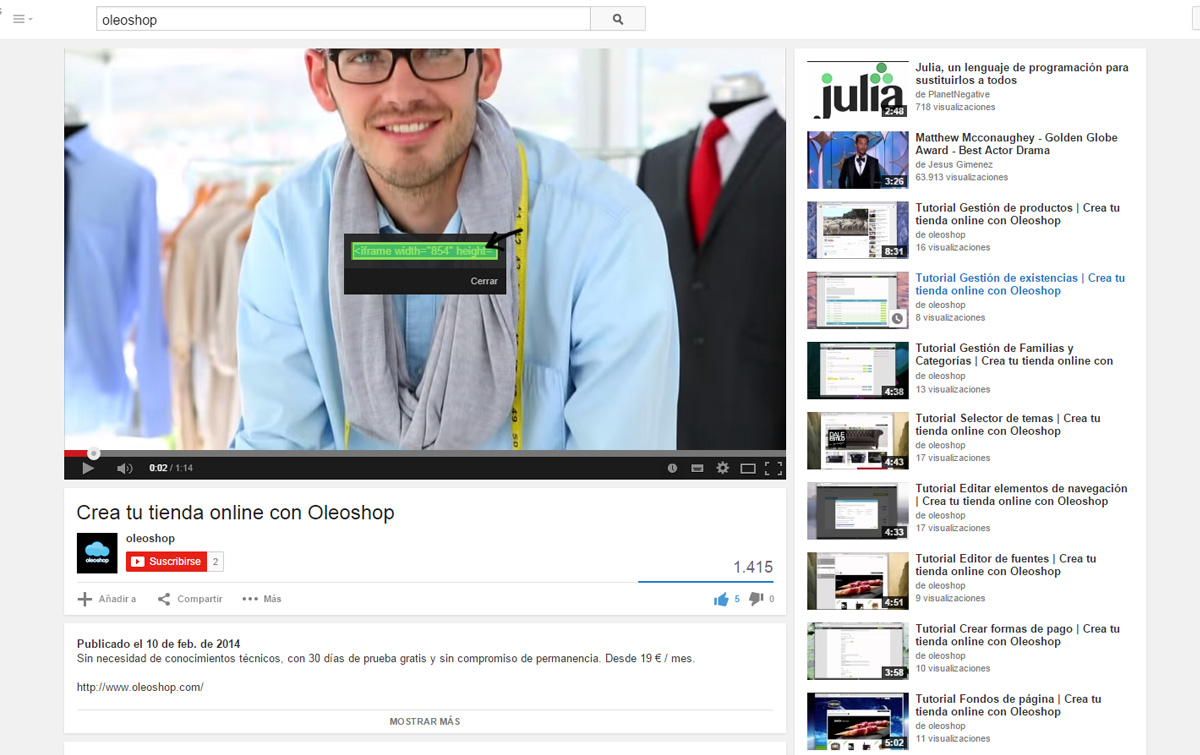Mute the video using the speaker icon

(124, 468)
